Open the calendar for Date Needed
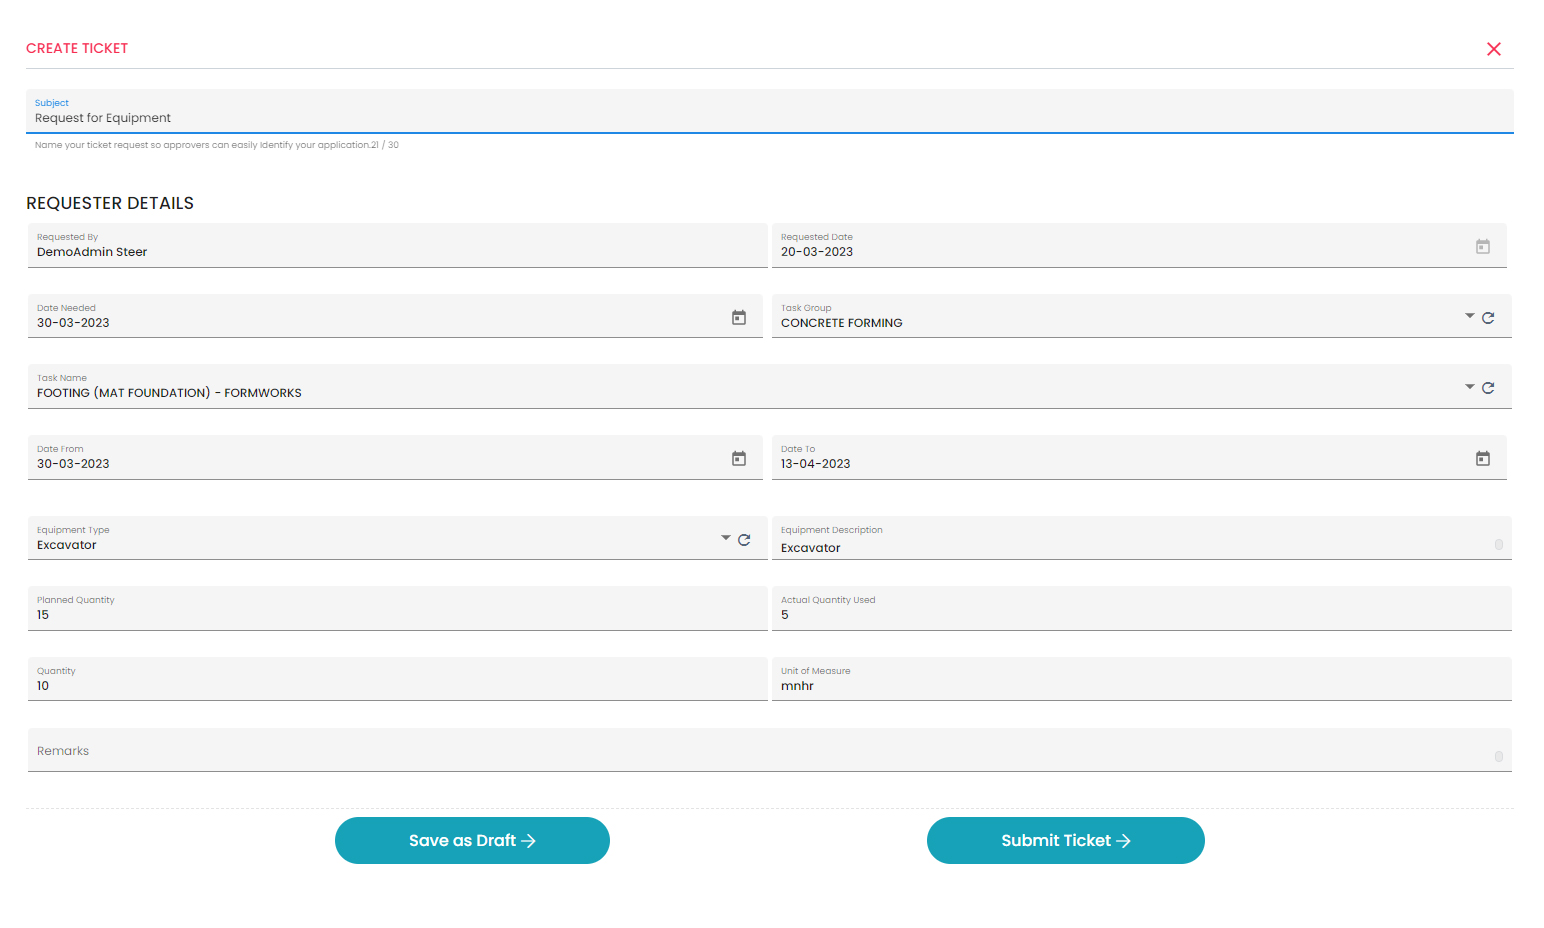This screenshot has width=1544, height=928. pos(739,317)
